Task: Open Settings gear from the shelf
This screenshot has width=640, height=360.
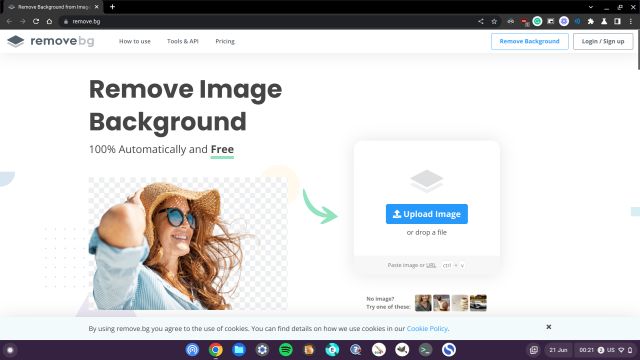Action: point(262,350)
